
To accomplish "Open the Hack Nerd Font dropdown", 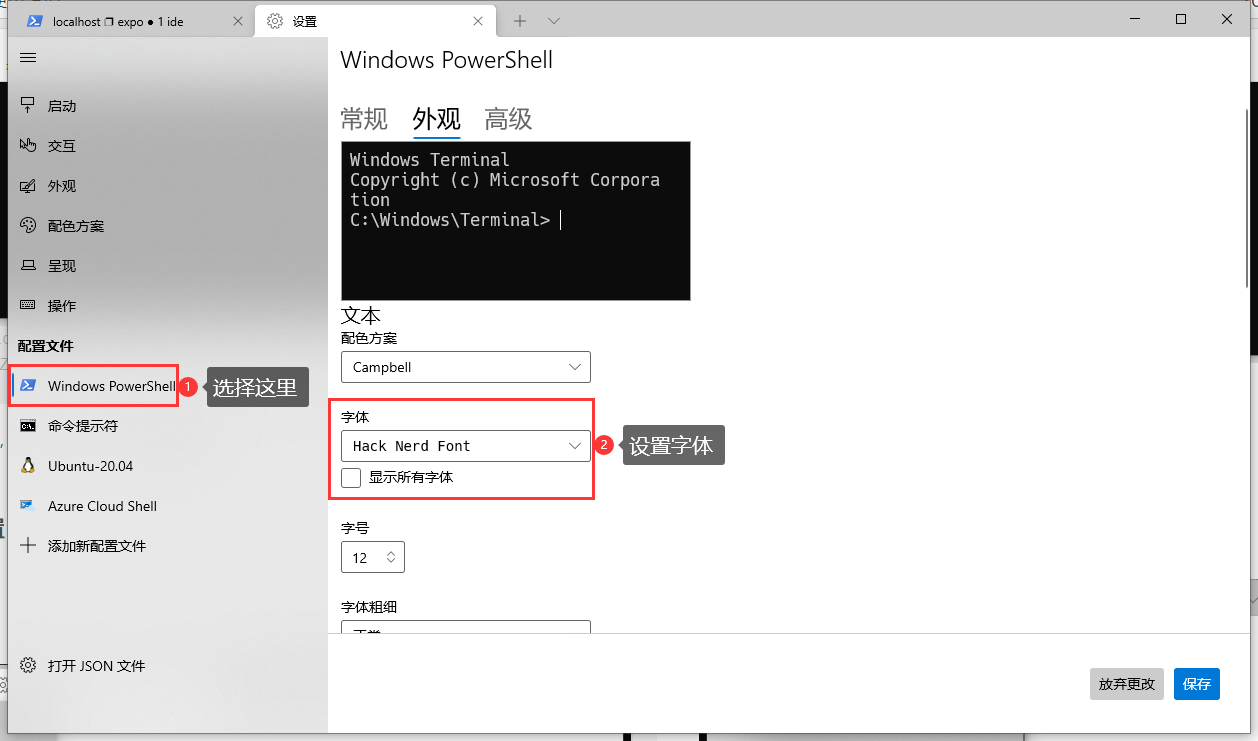I will click(466, 446).
